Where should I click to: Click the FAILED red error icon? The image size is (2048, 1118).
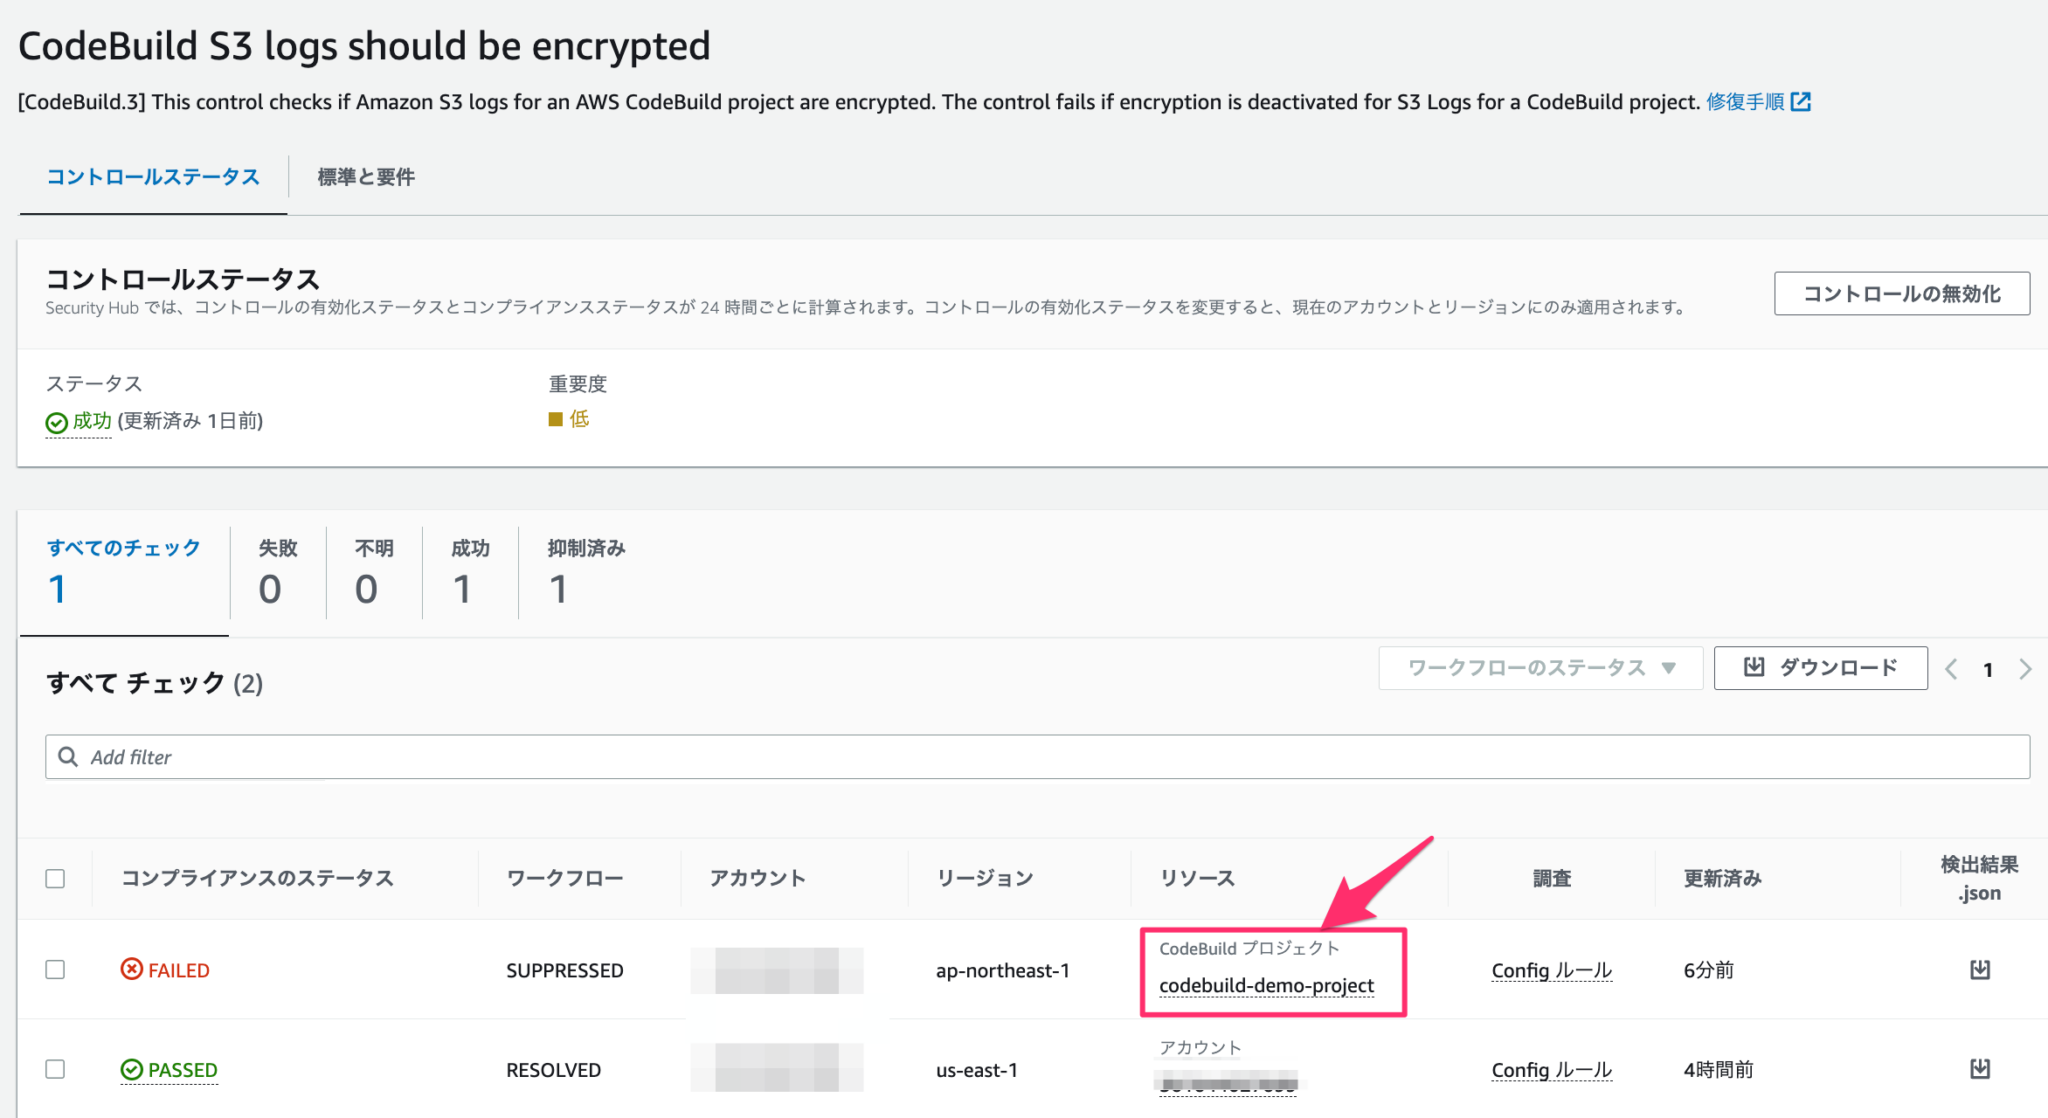click(x=130, y=969)
